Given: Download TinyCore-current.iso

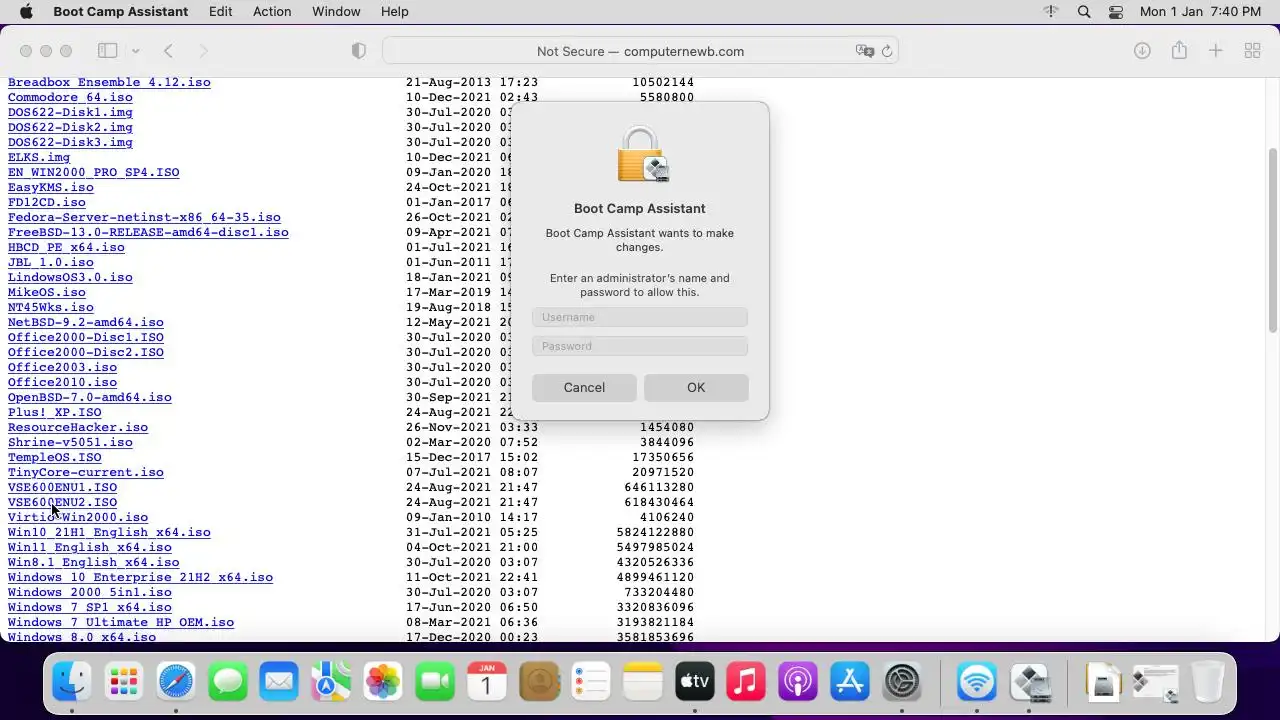Looking at the screenshot, I should click(x=86, y=472).
